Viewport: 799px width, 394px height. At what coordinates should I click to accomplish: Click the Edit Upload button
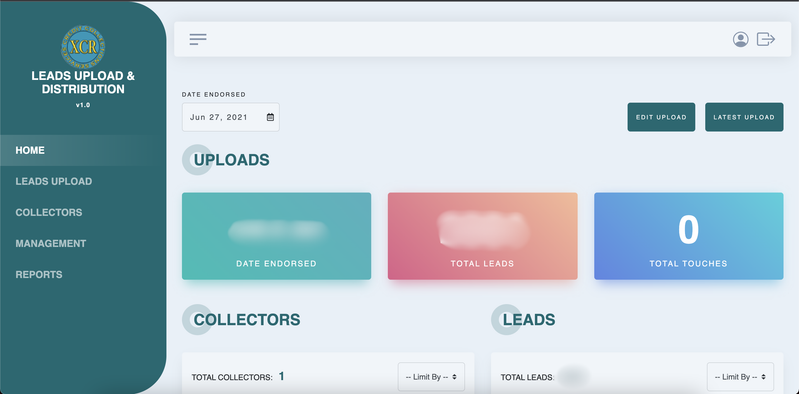coord(661,117)
